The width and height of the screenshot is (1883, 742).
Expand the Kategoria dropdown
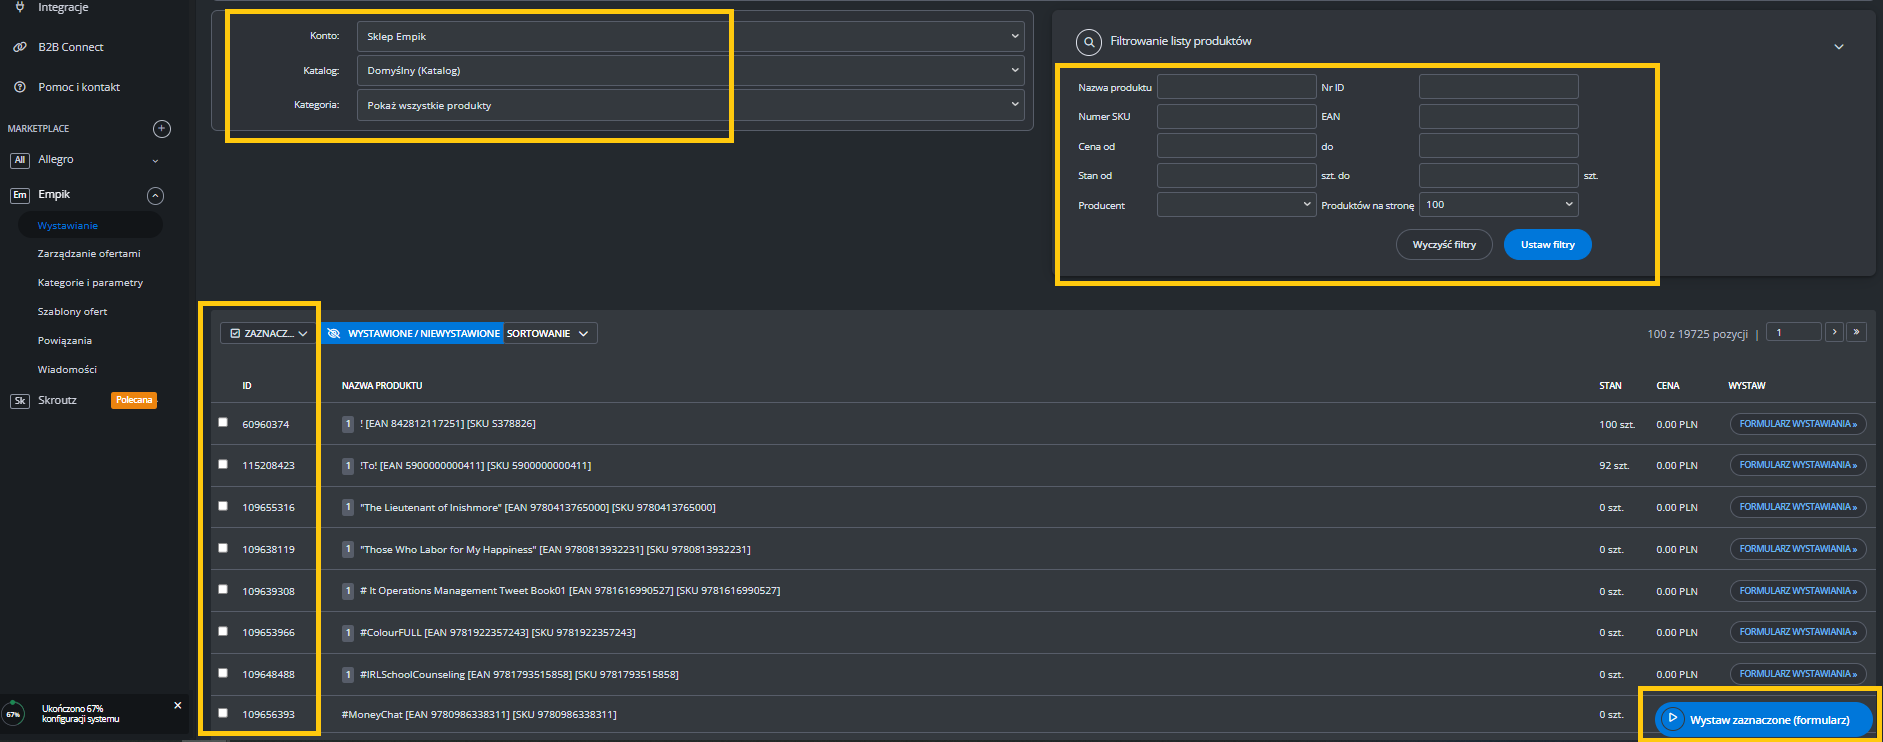[690, 105]
